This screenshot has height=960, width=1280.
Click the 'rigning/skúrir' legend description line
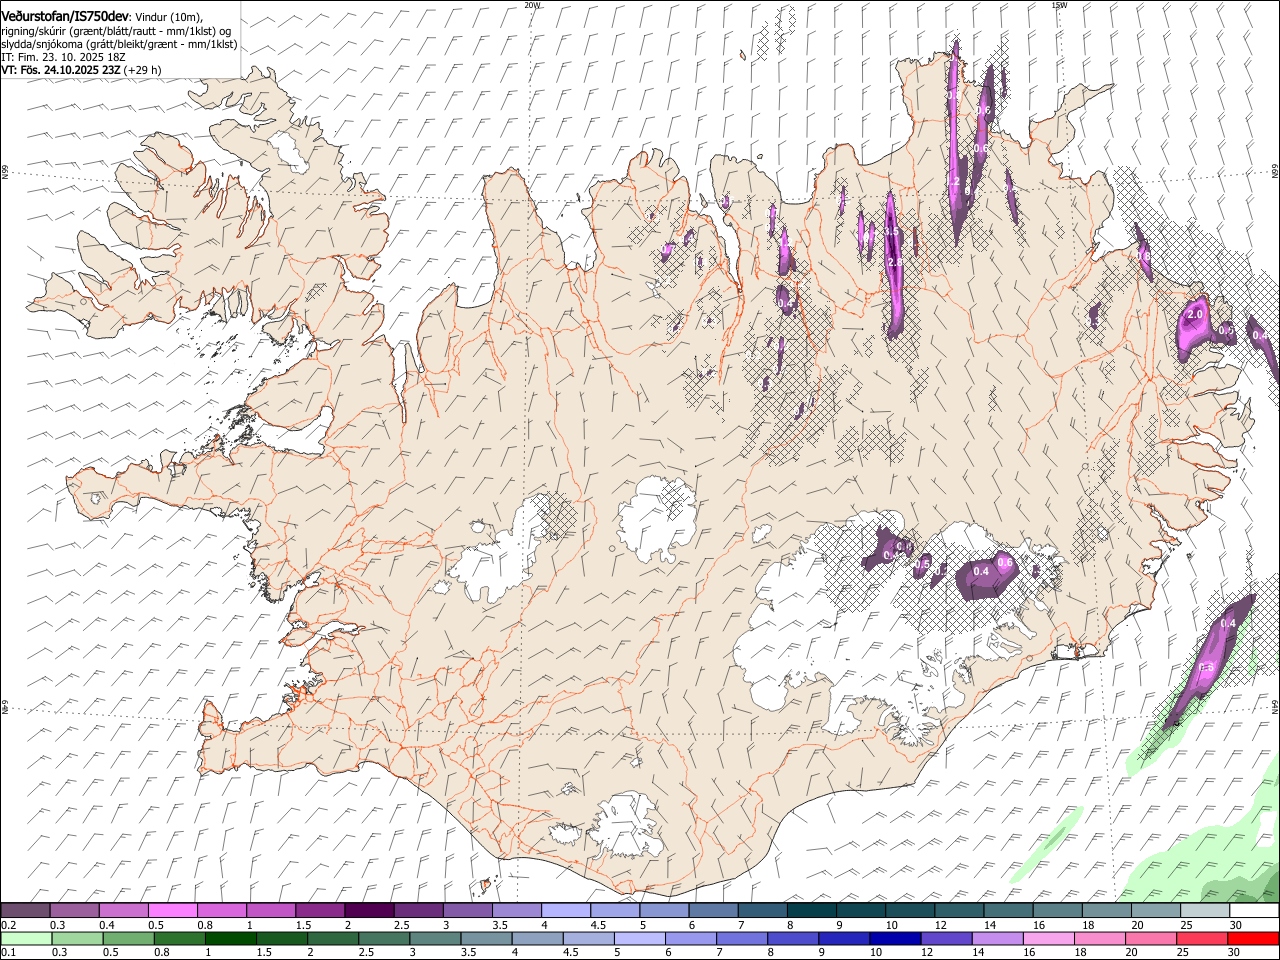[x=116, y=31]
